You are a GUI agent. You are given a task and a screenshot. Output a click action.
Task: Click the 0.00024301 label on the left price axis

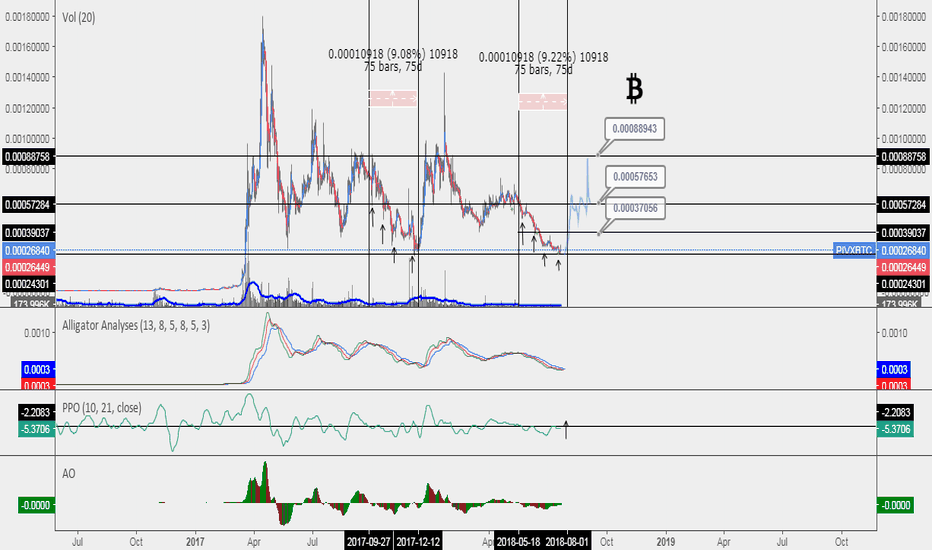click(x=27, y=284)
